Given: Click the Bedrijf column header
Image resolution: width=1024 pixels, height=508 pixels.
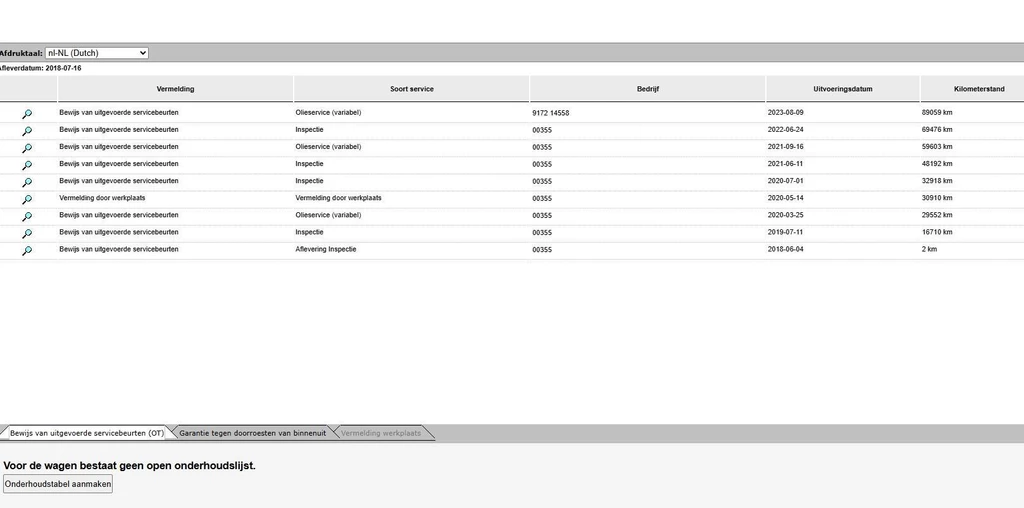Looking at the screenshot, I should (x=647, y=89).
